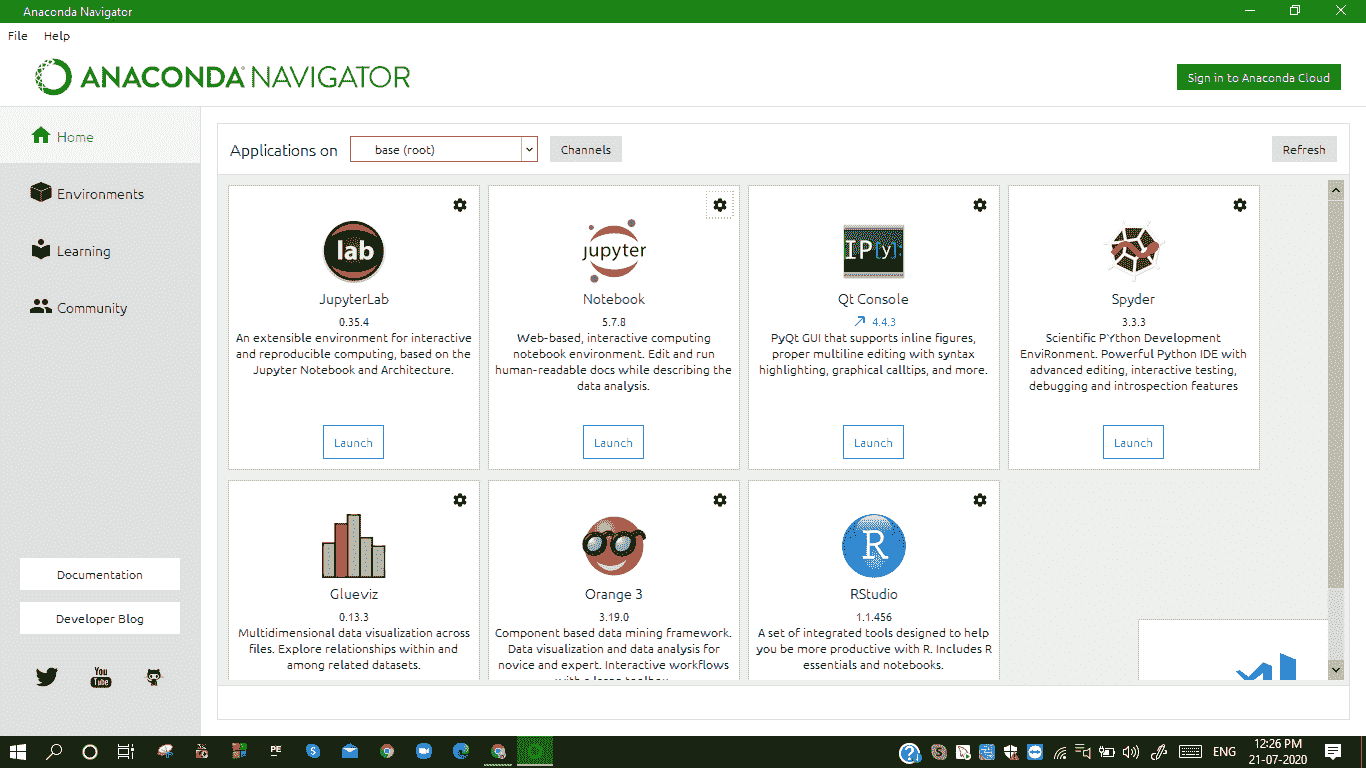Screen dimensions: 1366x768
Task: Open the GitHub icon in sidebar
Action: tap(154, 677)
